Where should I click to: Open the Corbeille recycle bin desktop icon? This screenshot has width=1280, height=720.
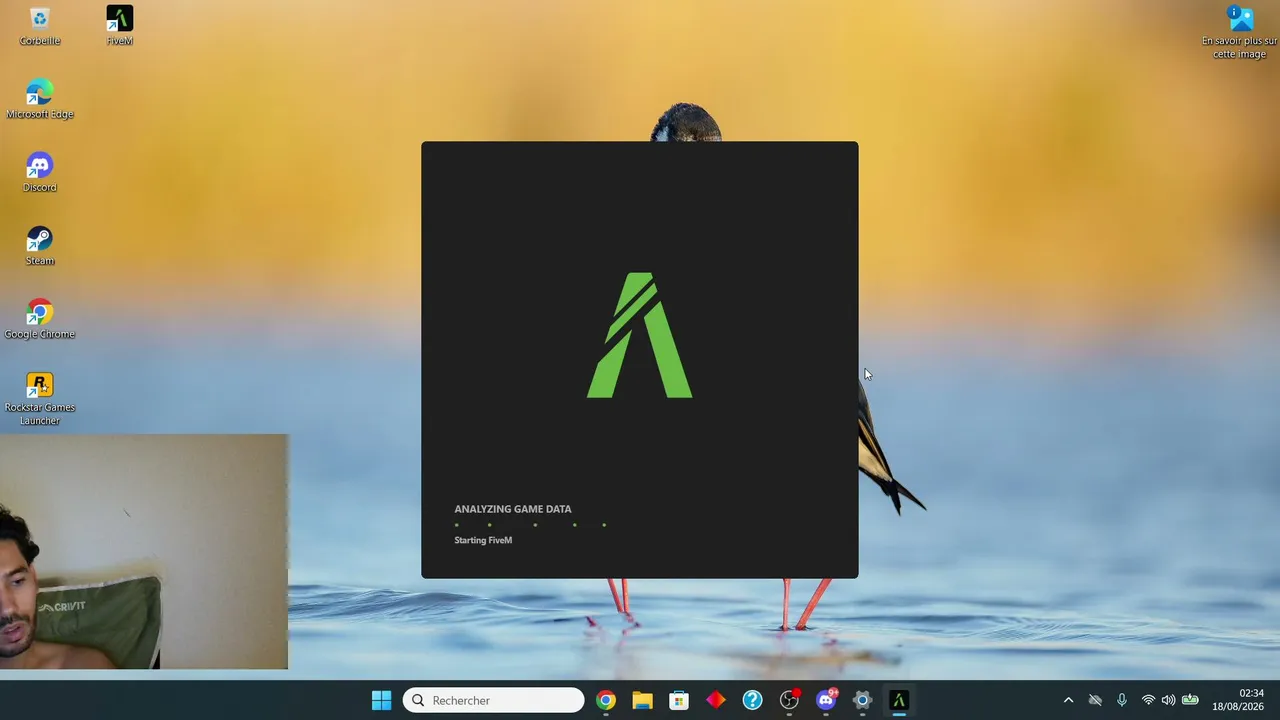click(x=40, y=26)
